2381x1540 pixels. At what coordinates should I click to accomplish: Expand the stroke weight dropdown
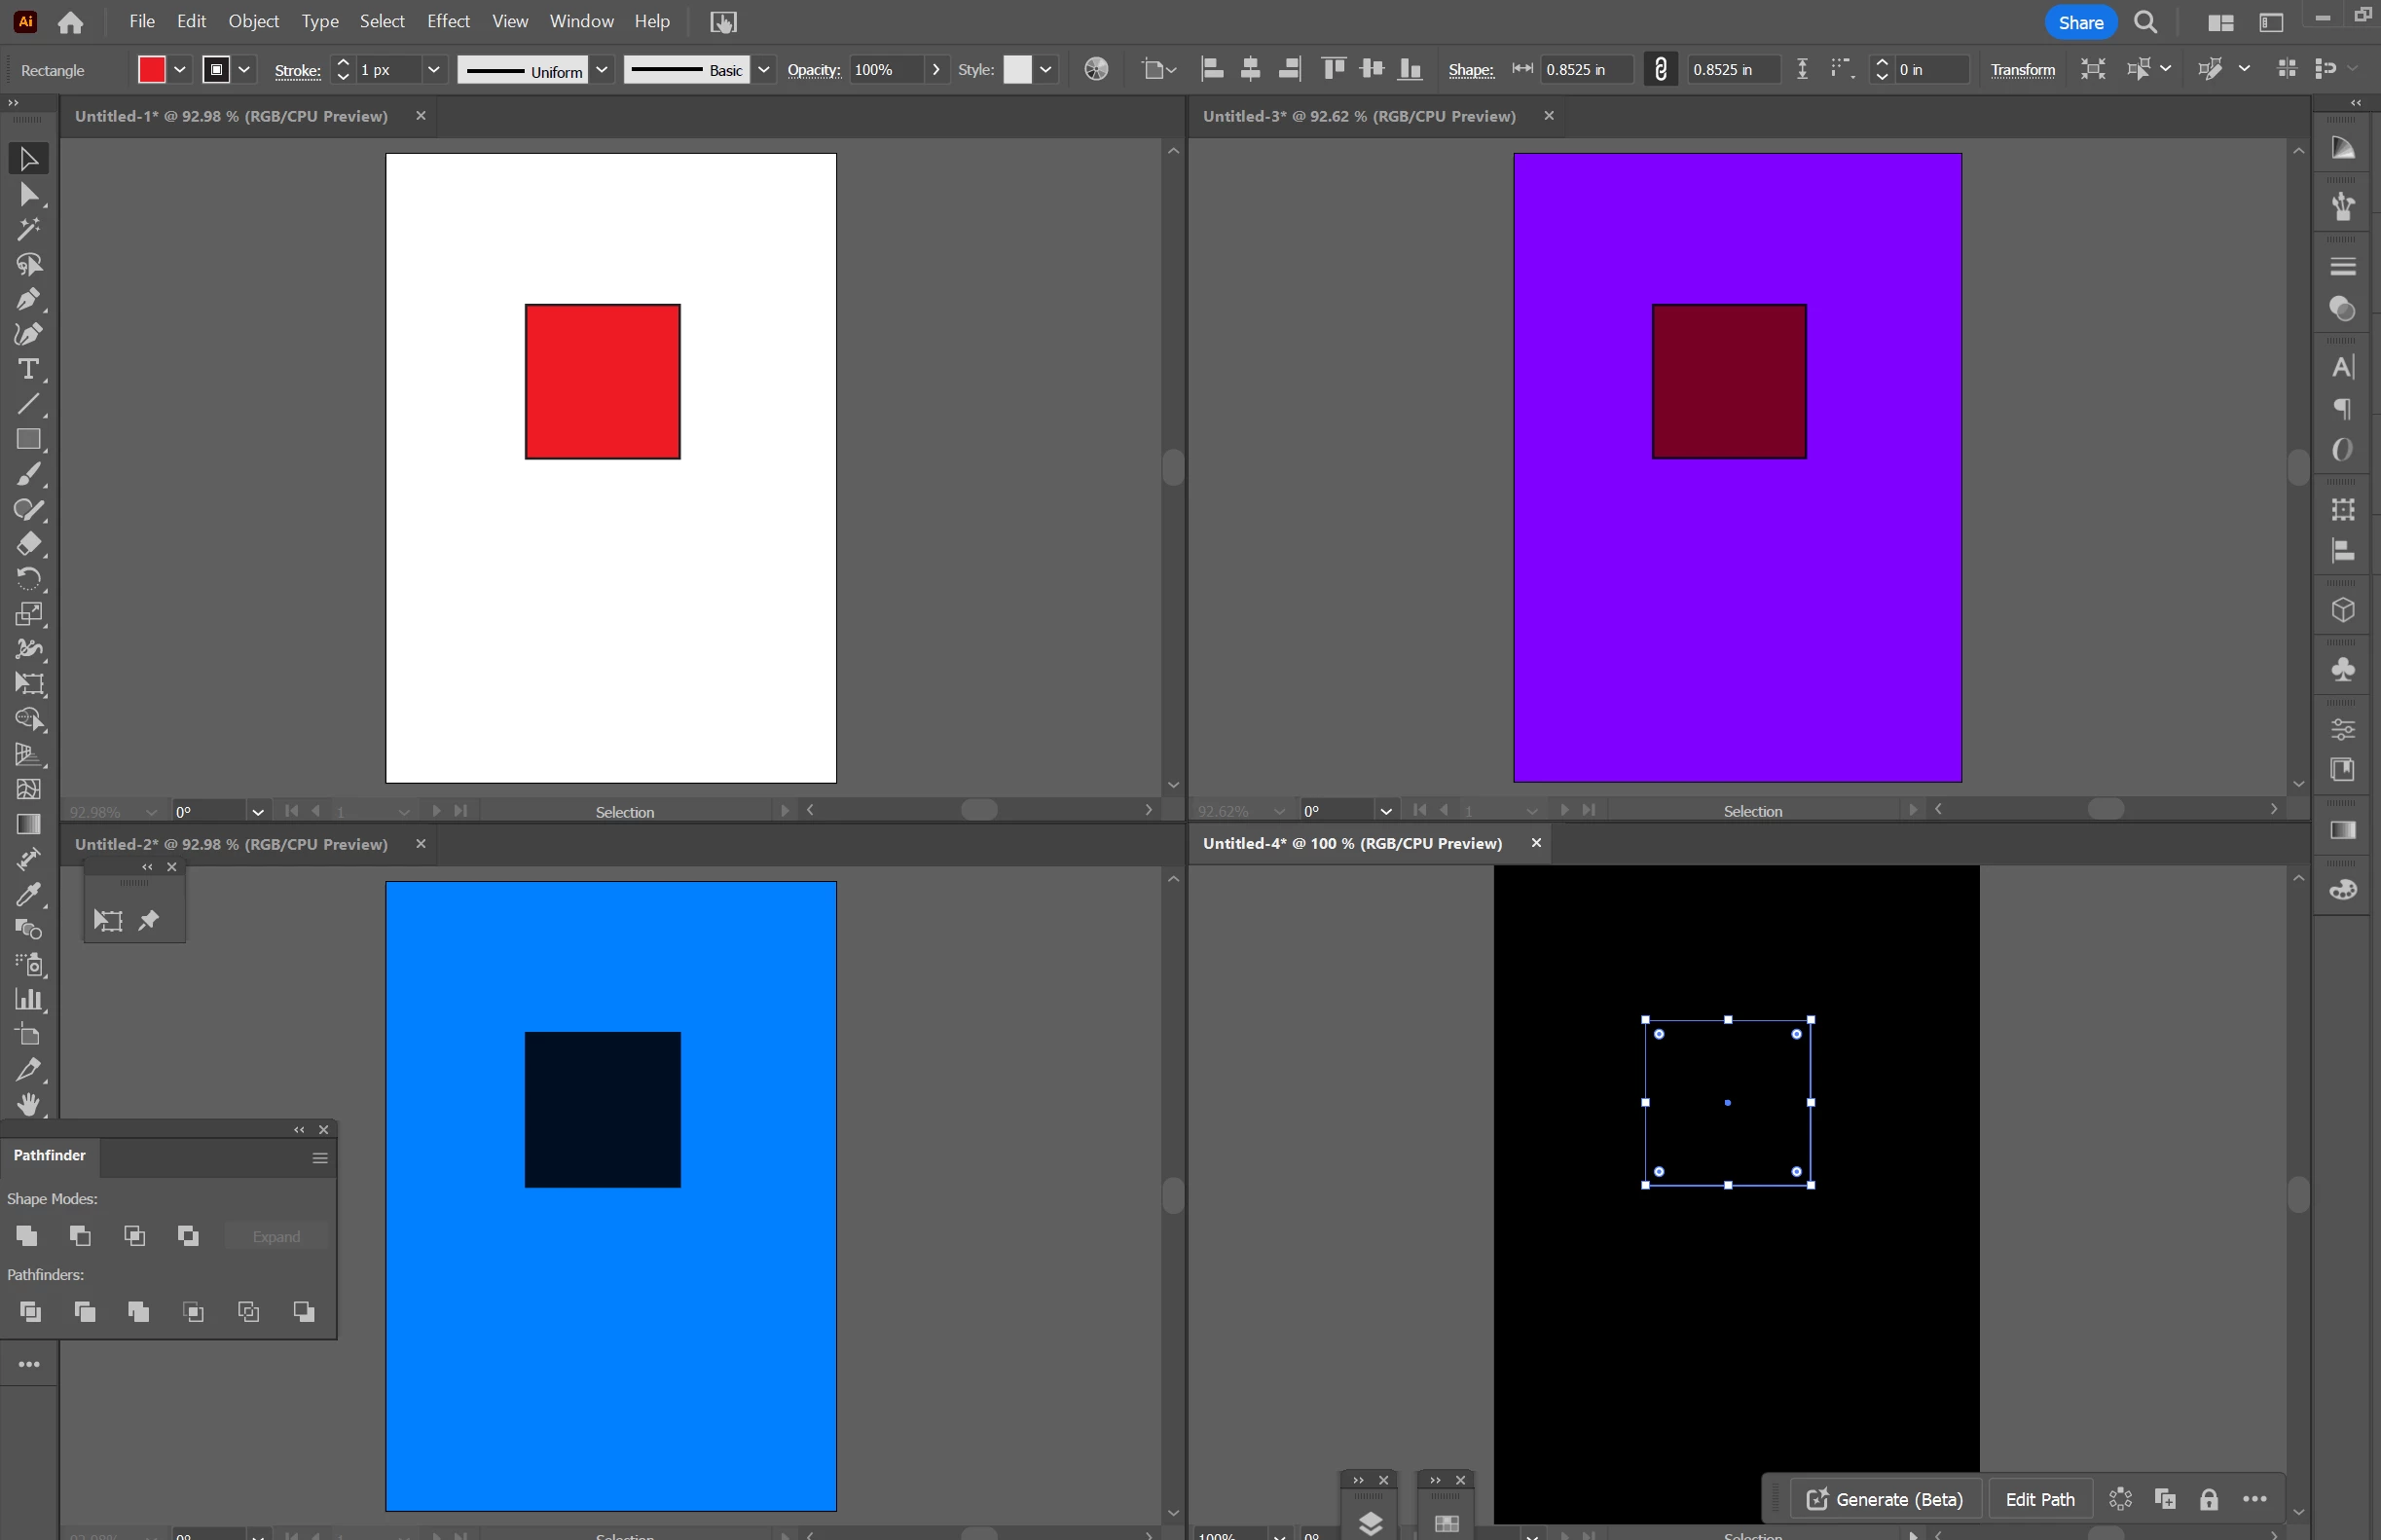coord(433,69)
